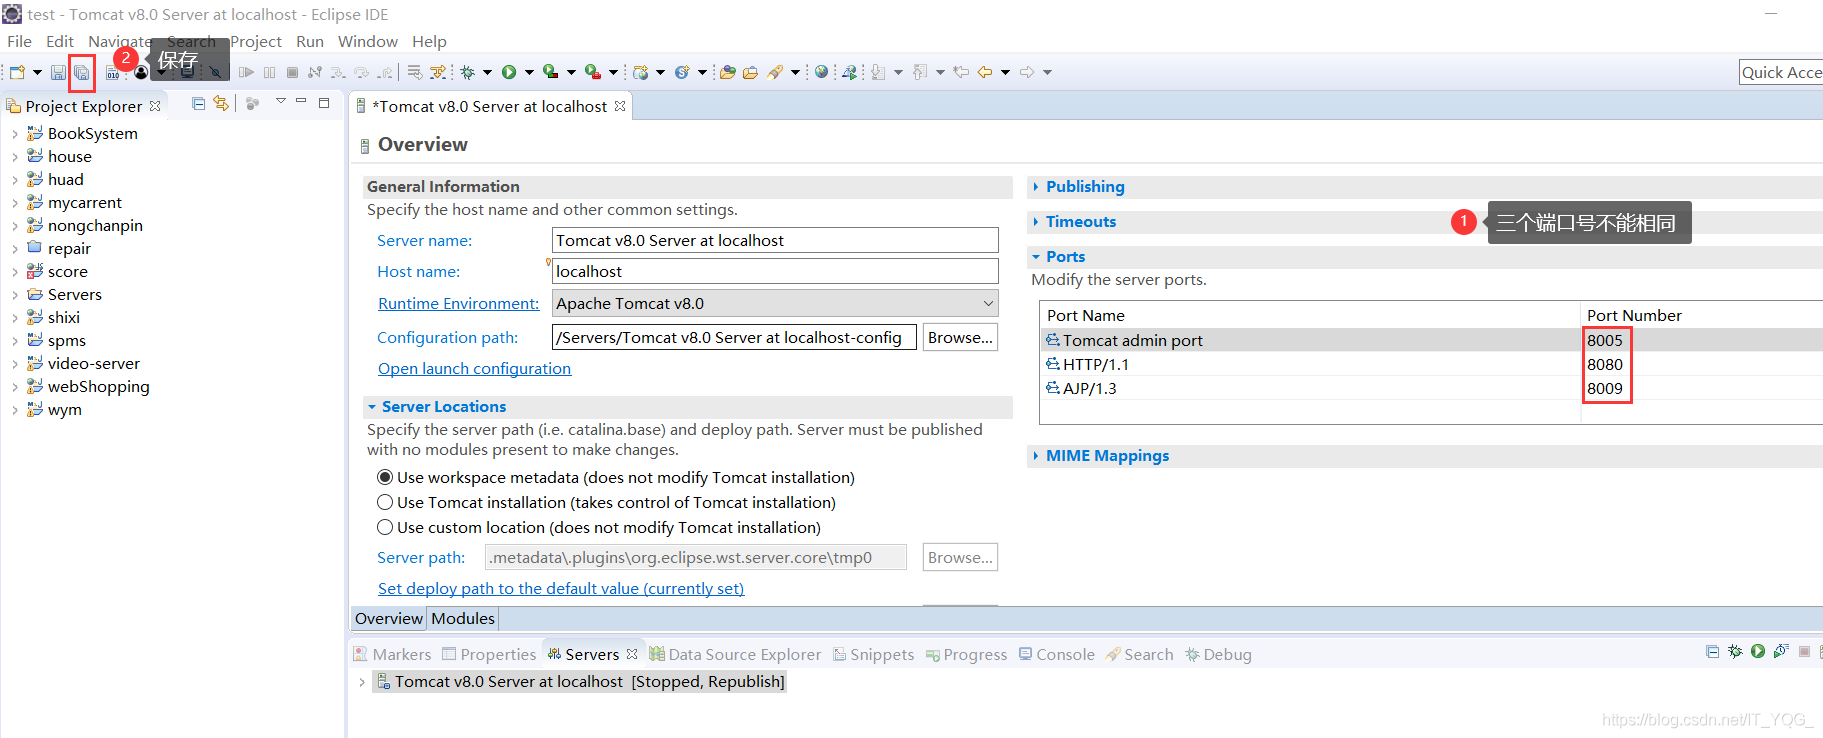Click the Collapse All icon in Servers view
Screen dimensions: 1823x738
point(1712,651)
